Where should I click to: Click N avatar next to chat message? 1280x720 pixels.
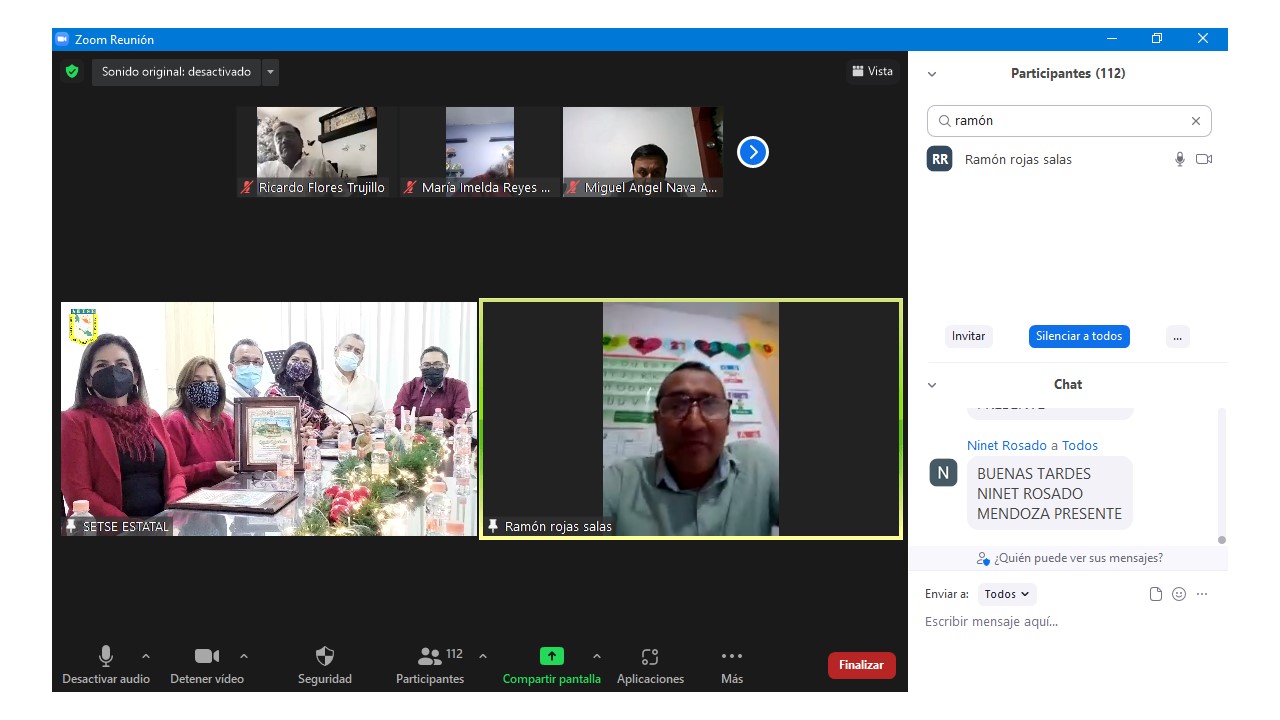(x=943, y=472)
